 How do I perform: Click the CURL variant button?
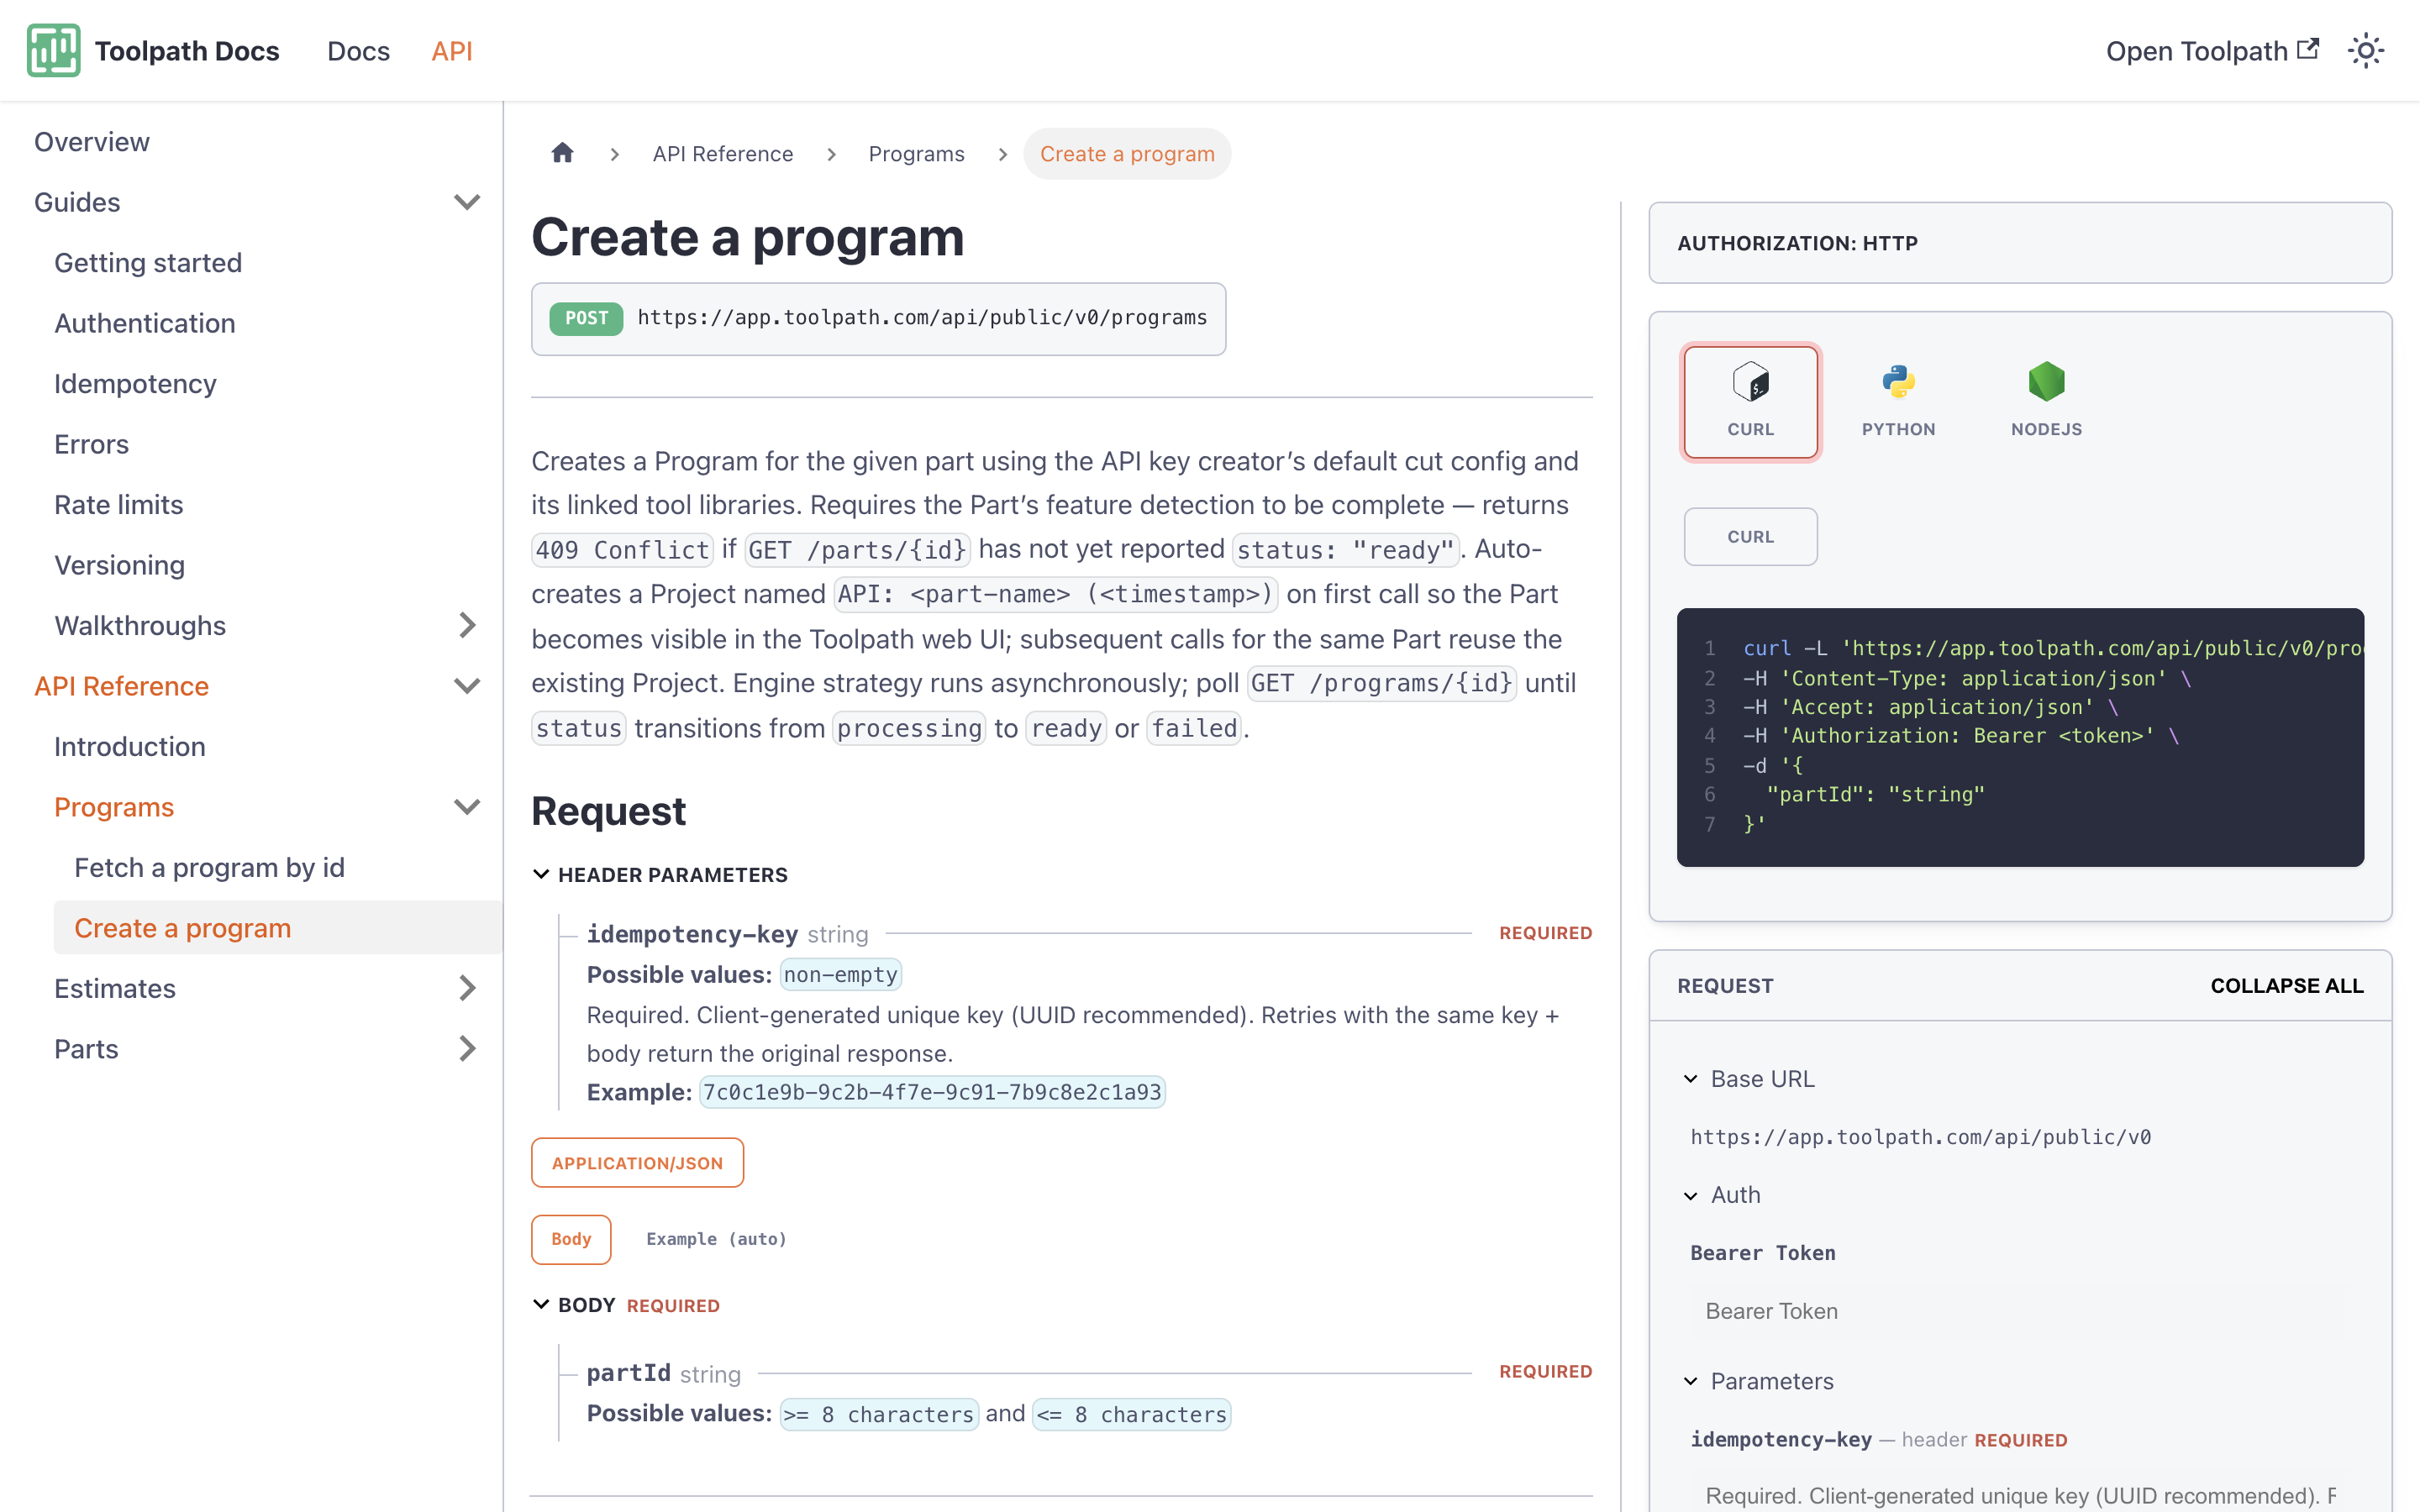pos(1750,537)
